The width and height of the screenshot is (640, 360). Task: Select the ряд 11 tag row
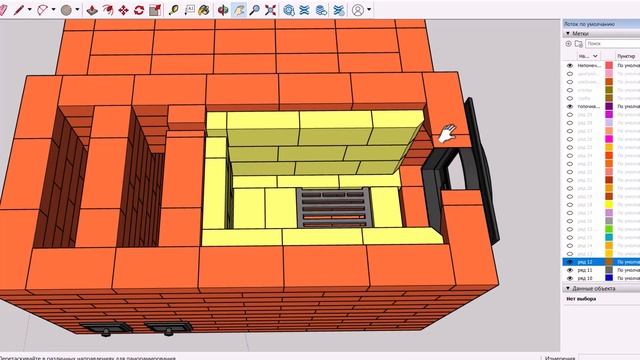(x=601, y=270)
